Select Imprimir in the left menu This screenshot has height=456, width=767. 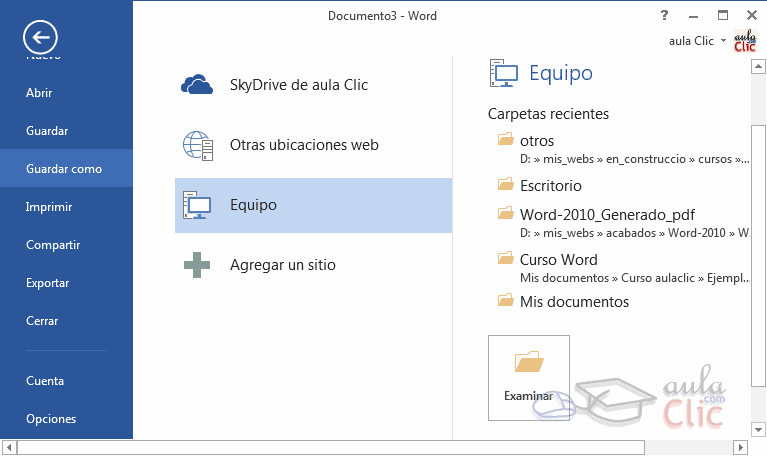(49, 207)
